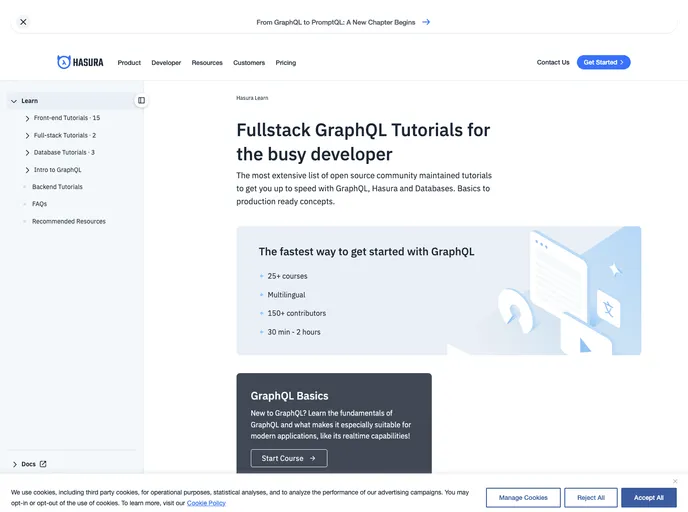The width and height of the screenshot is (688, 512).
Task: Expand the Docs section chevron
Action: 14,464
